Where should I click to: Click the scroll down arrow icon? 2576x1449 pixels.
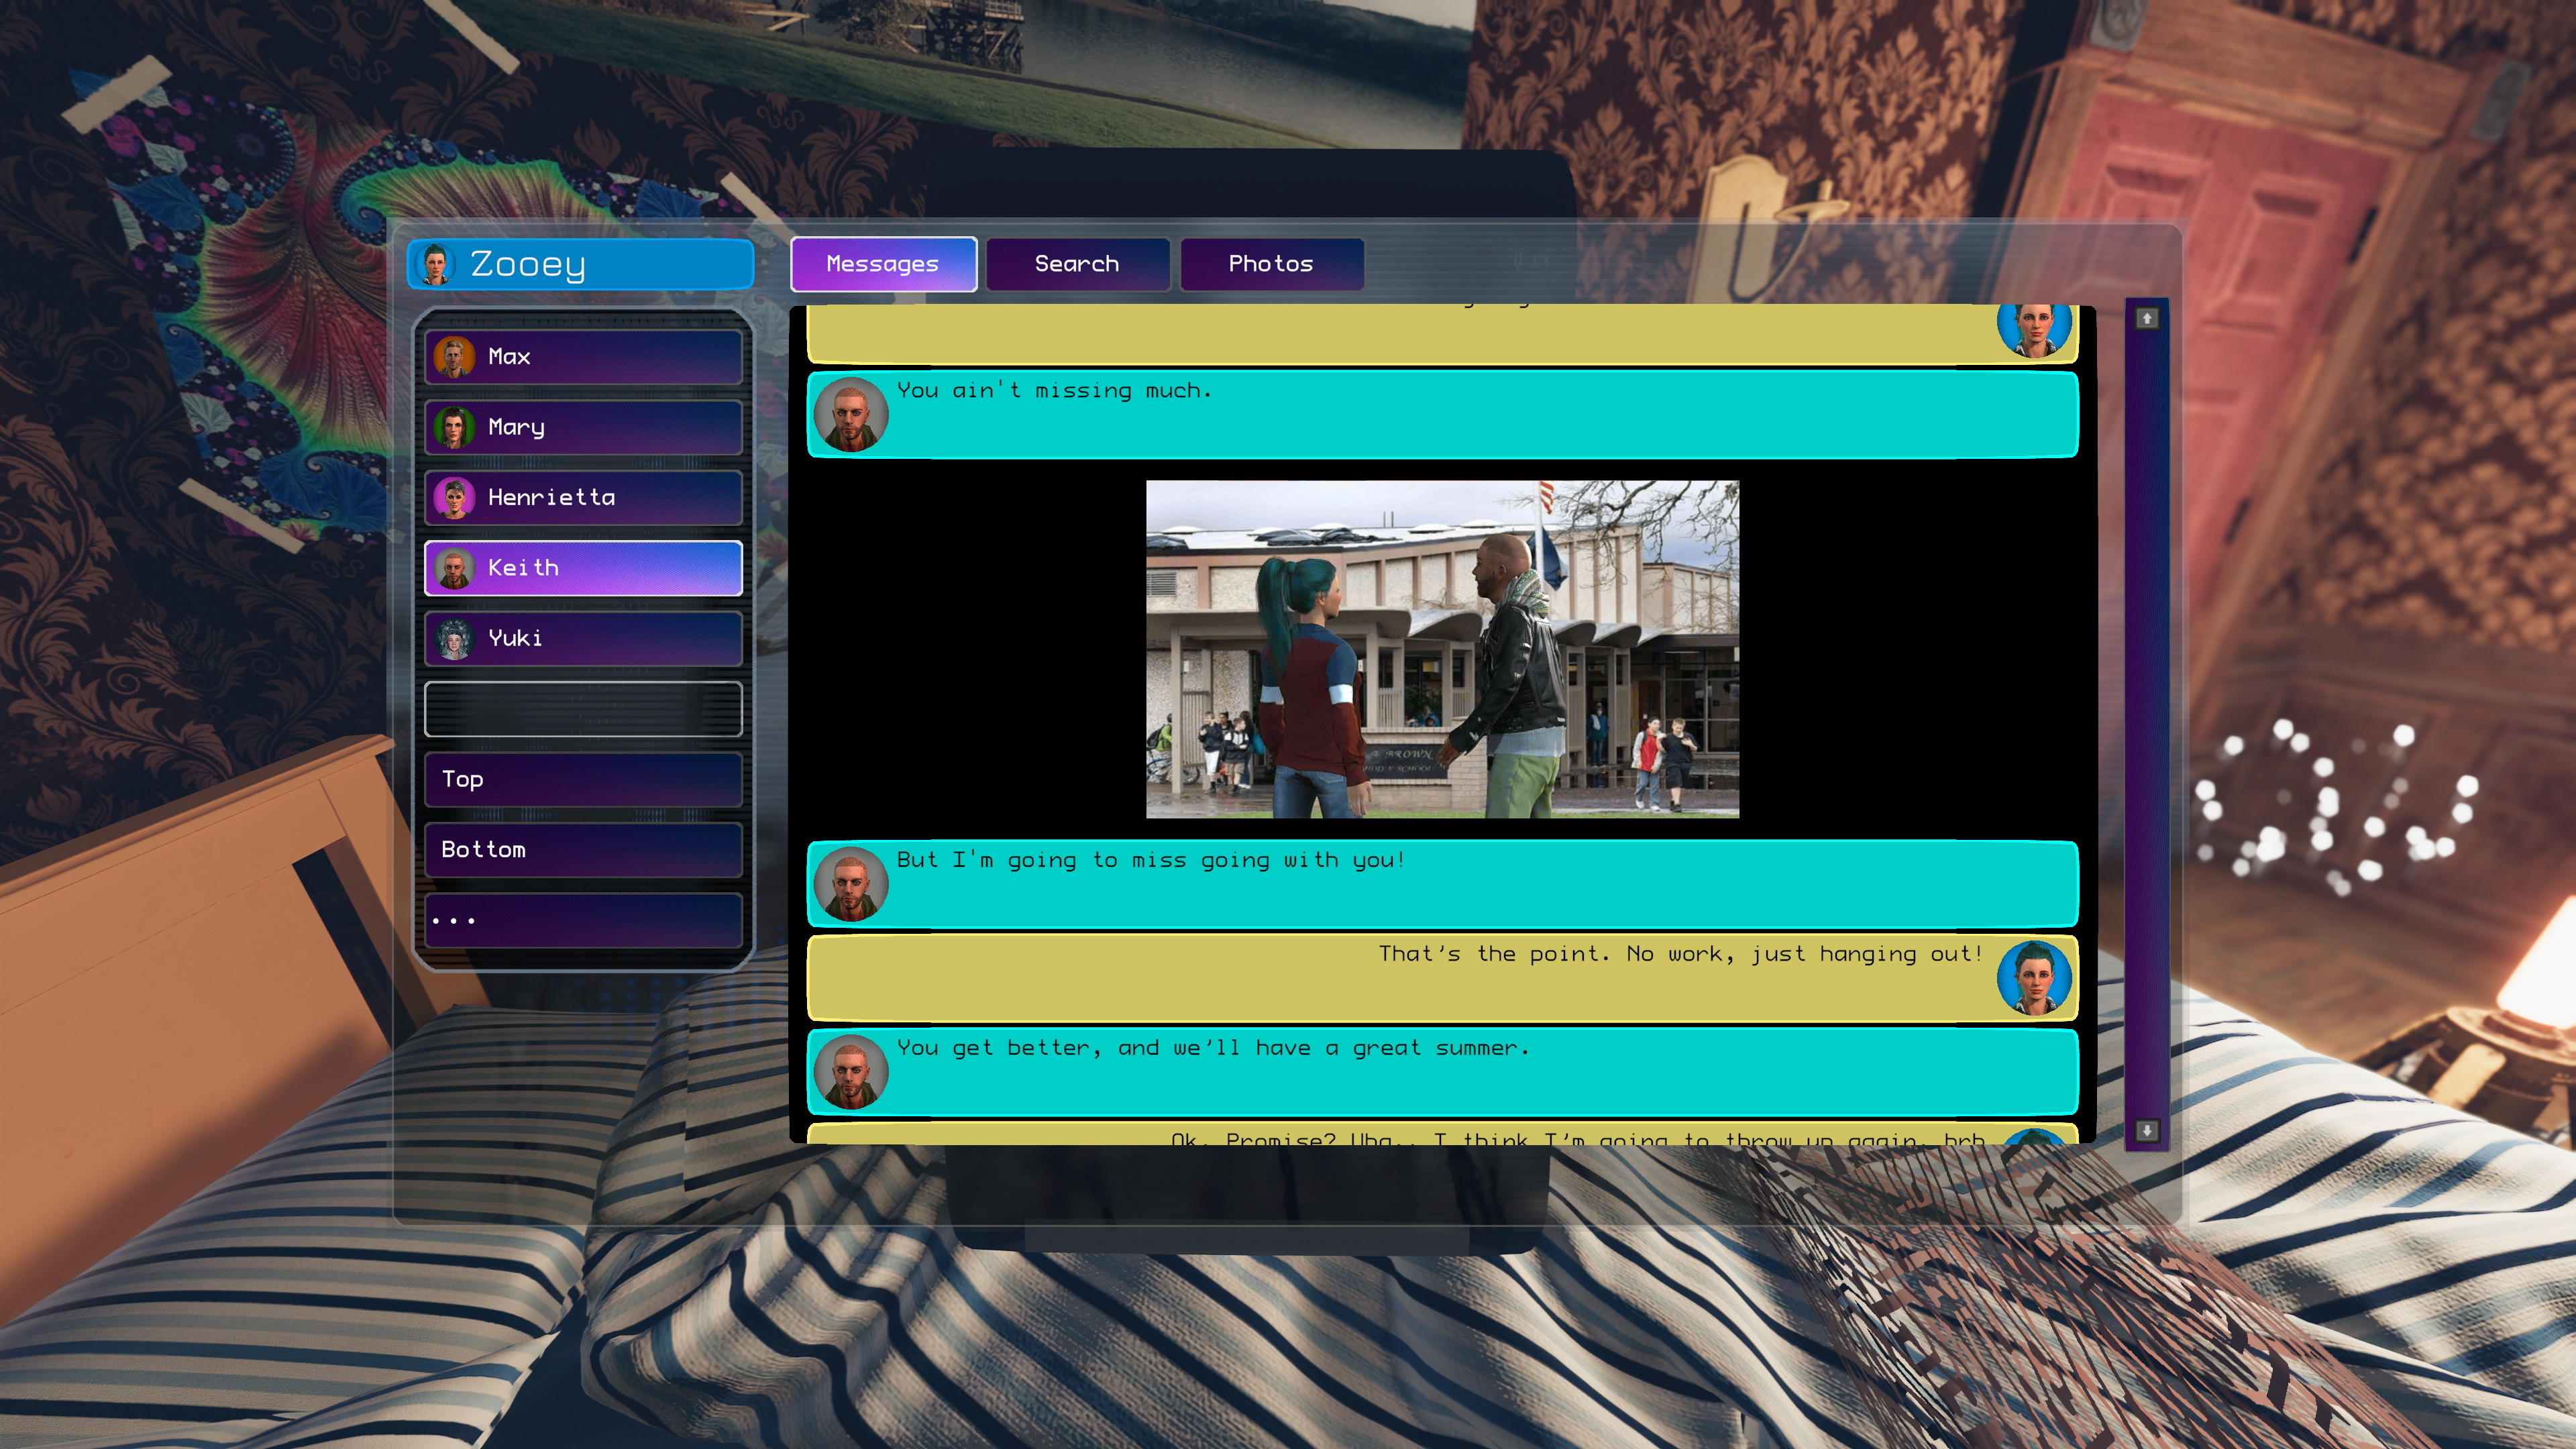point(2146,1130)
